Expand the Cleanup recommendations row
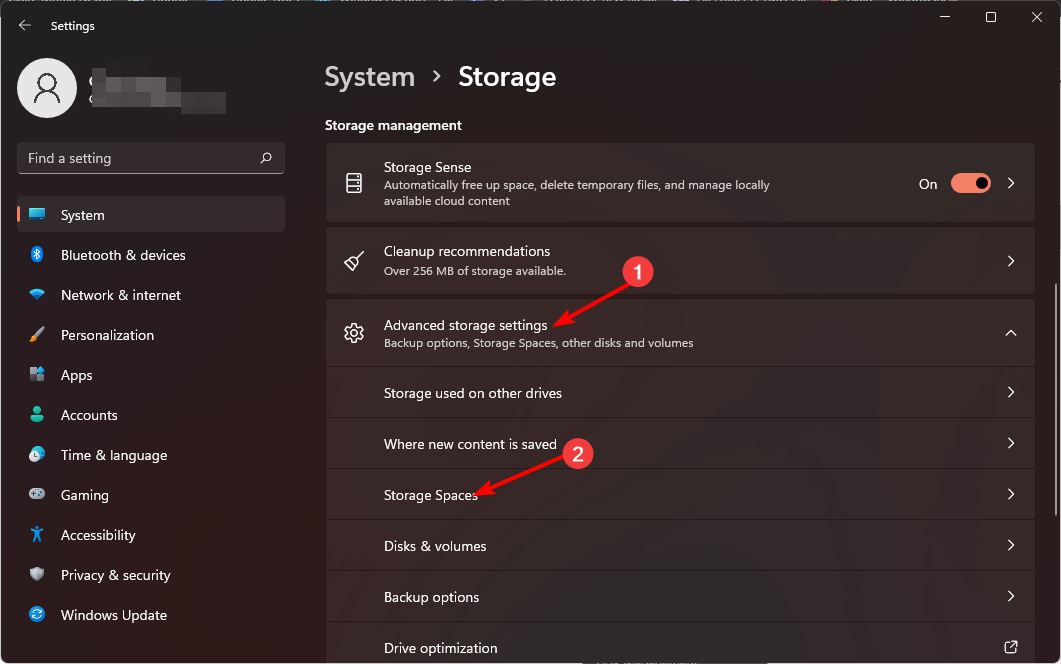Screen dimensions: 1061x664 1011,261
